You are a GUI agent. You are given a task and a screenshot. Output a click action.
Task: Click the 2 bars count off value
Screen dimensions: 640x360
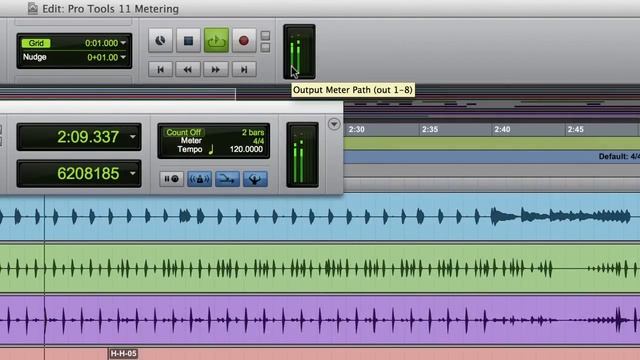pos(253,132)
